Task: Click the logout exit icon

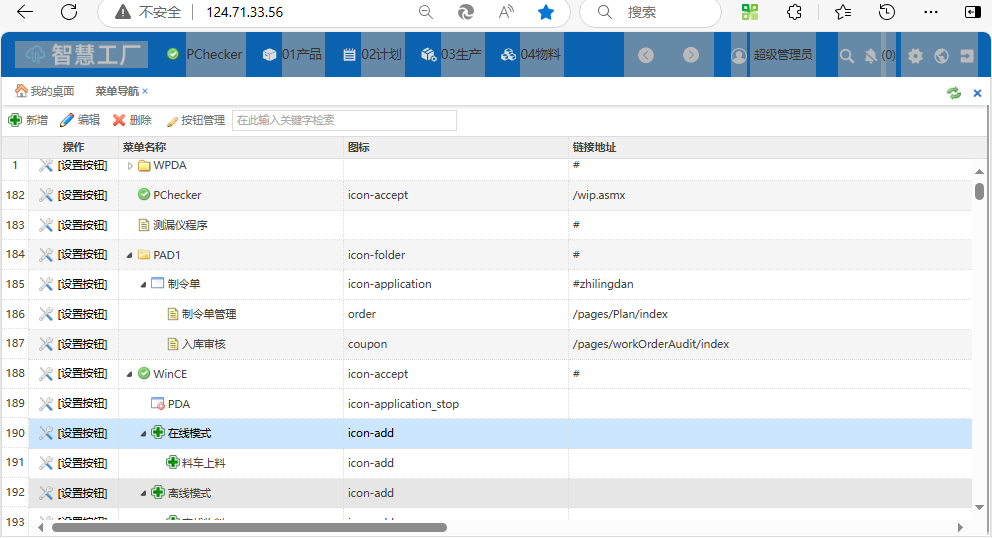Action: [967, 56]
